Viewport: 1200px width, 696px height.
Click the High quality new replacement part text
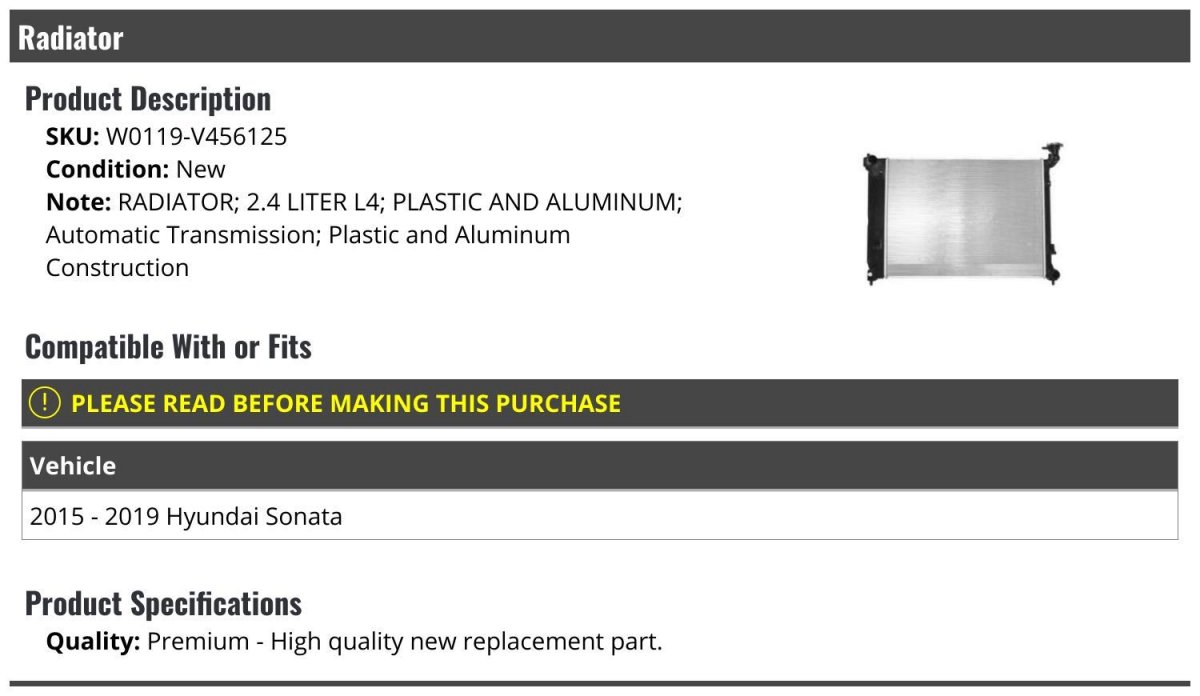pos(466,641)
